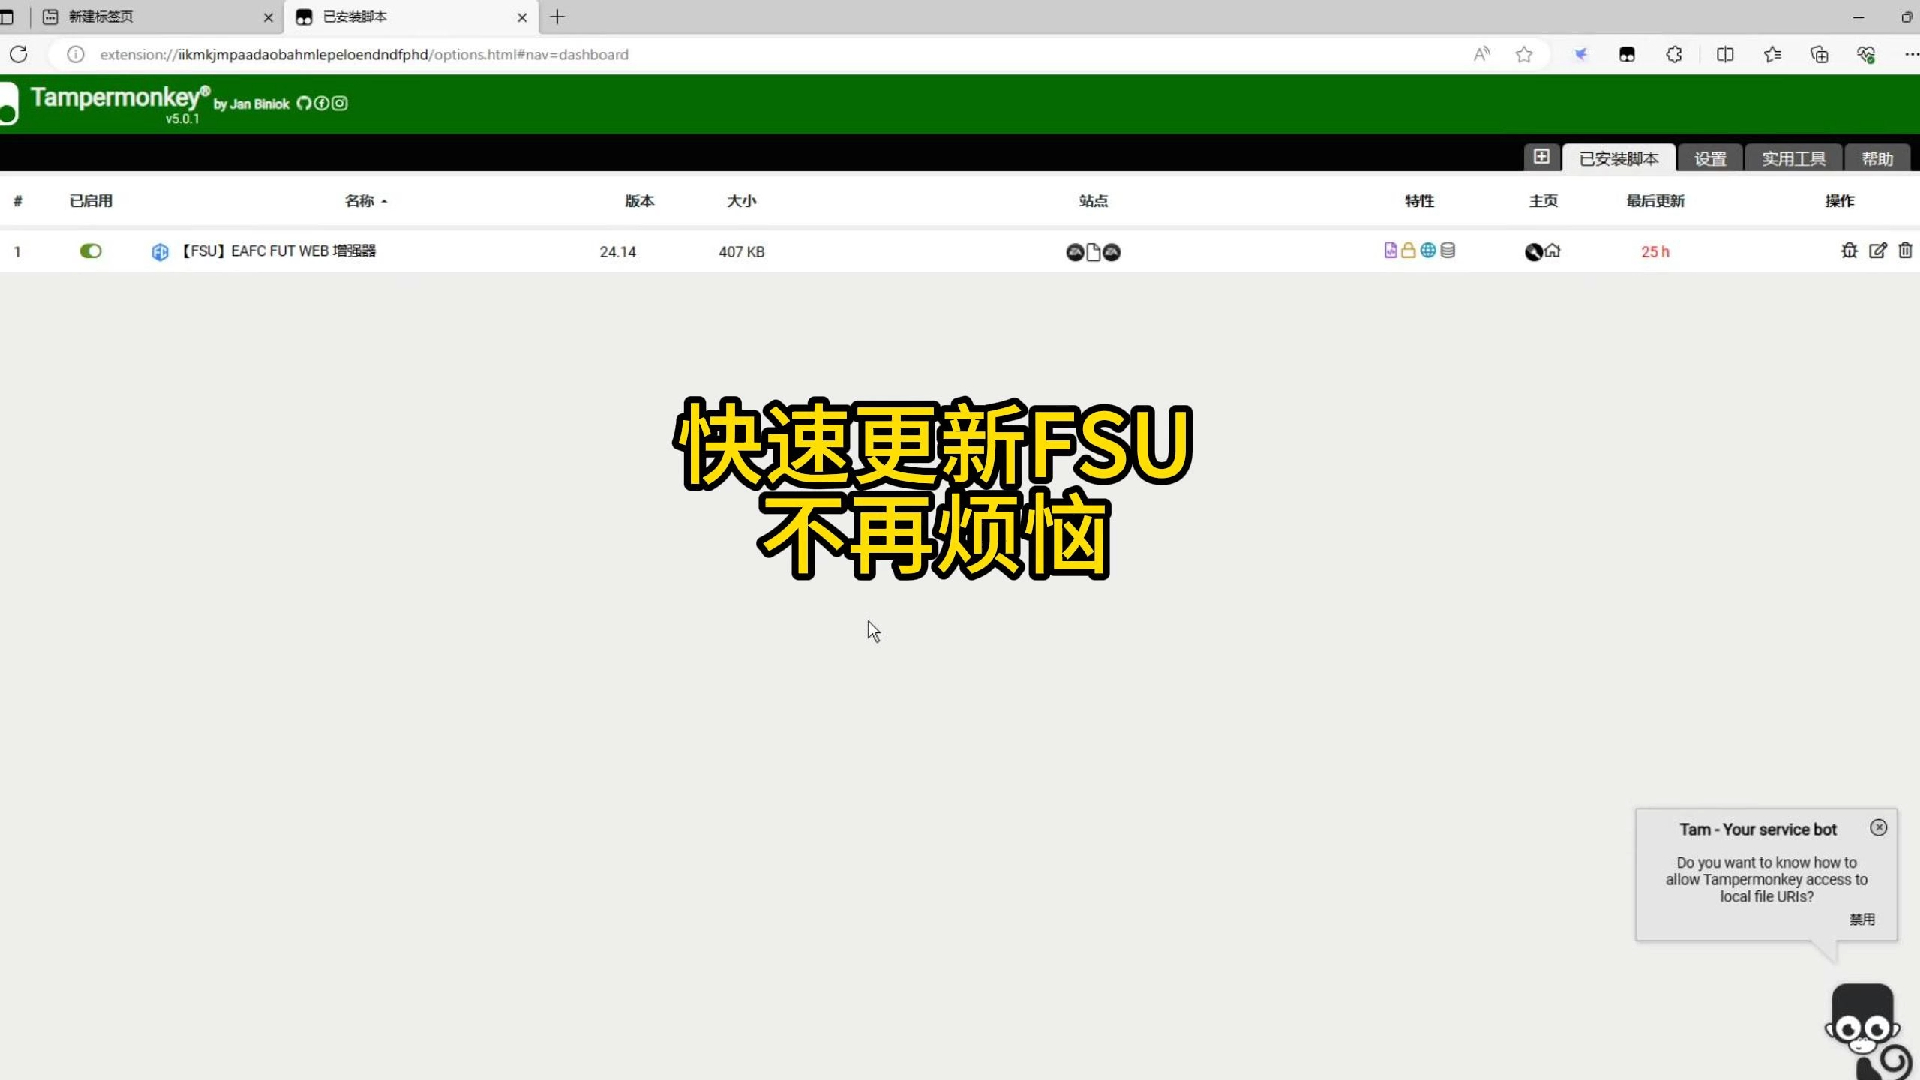Click the Tam monkey mascot
Screen dimensions: 1920x1080
[x=1866, y=1030]
